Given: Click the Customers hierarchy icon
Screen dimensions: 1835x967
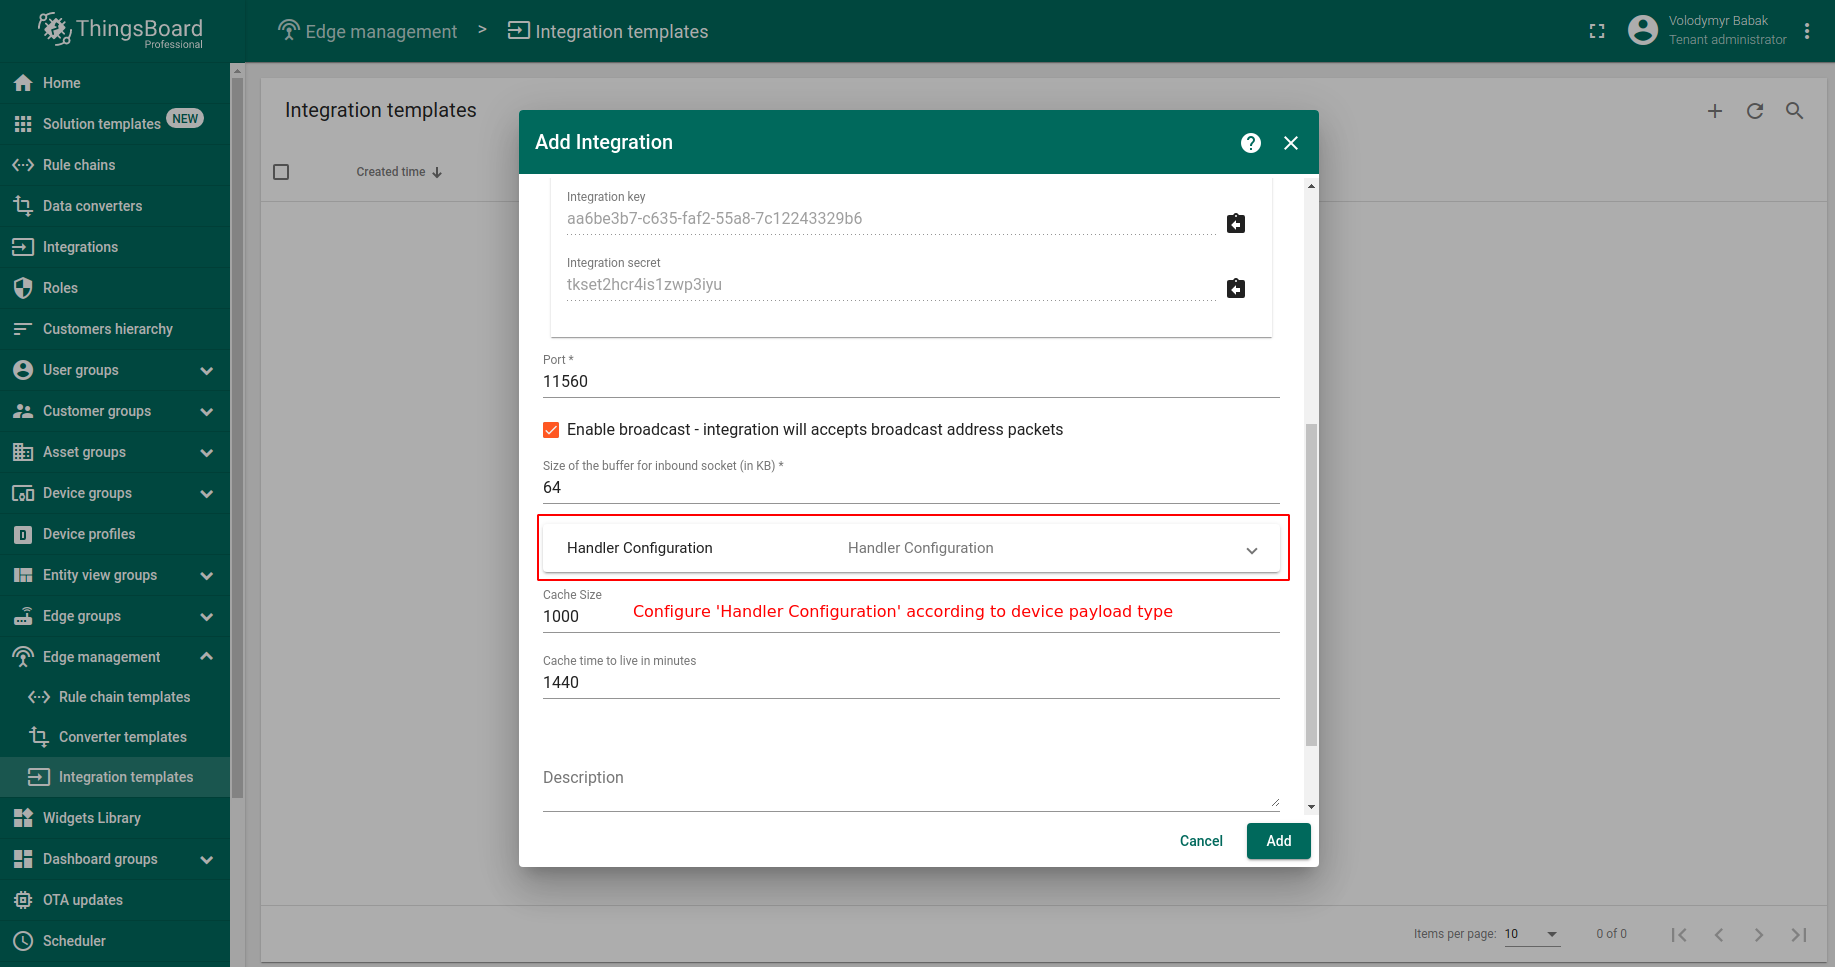Looking at the screenshot, I should 23,329.
